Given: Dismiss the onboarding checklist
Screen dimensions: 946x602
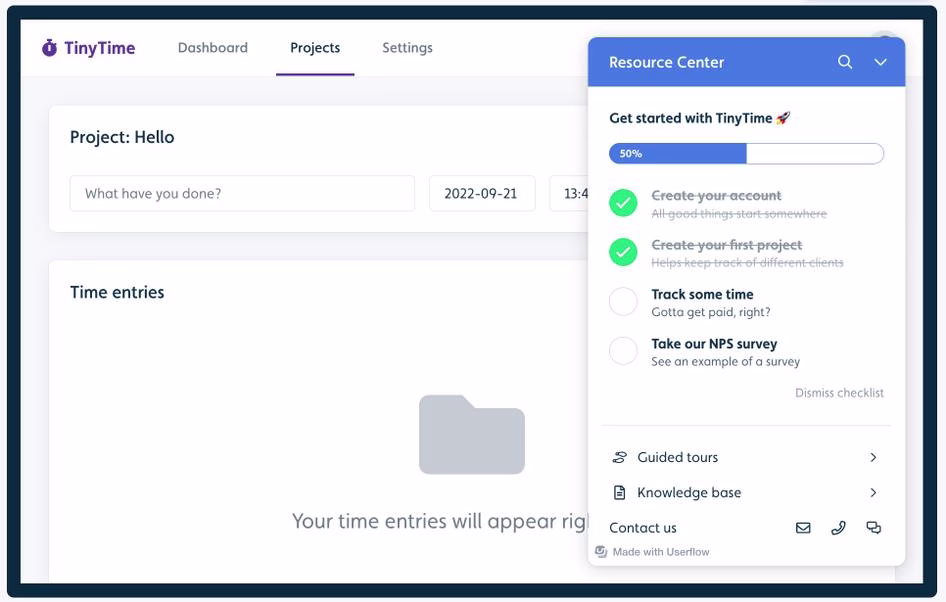Looking at the screenshot, I should [839, 393].
